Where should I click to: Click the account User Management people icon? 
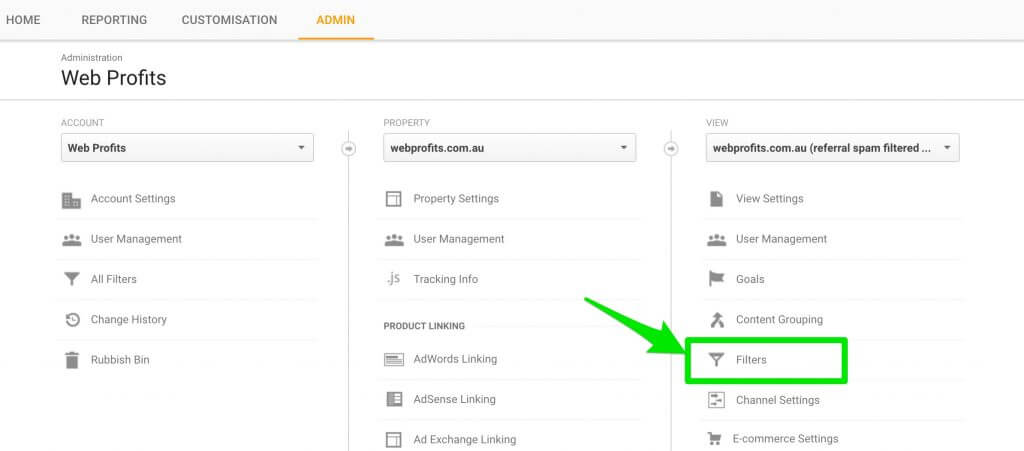[x=71, y=240]
